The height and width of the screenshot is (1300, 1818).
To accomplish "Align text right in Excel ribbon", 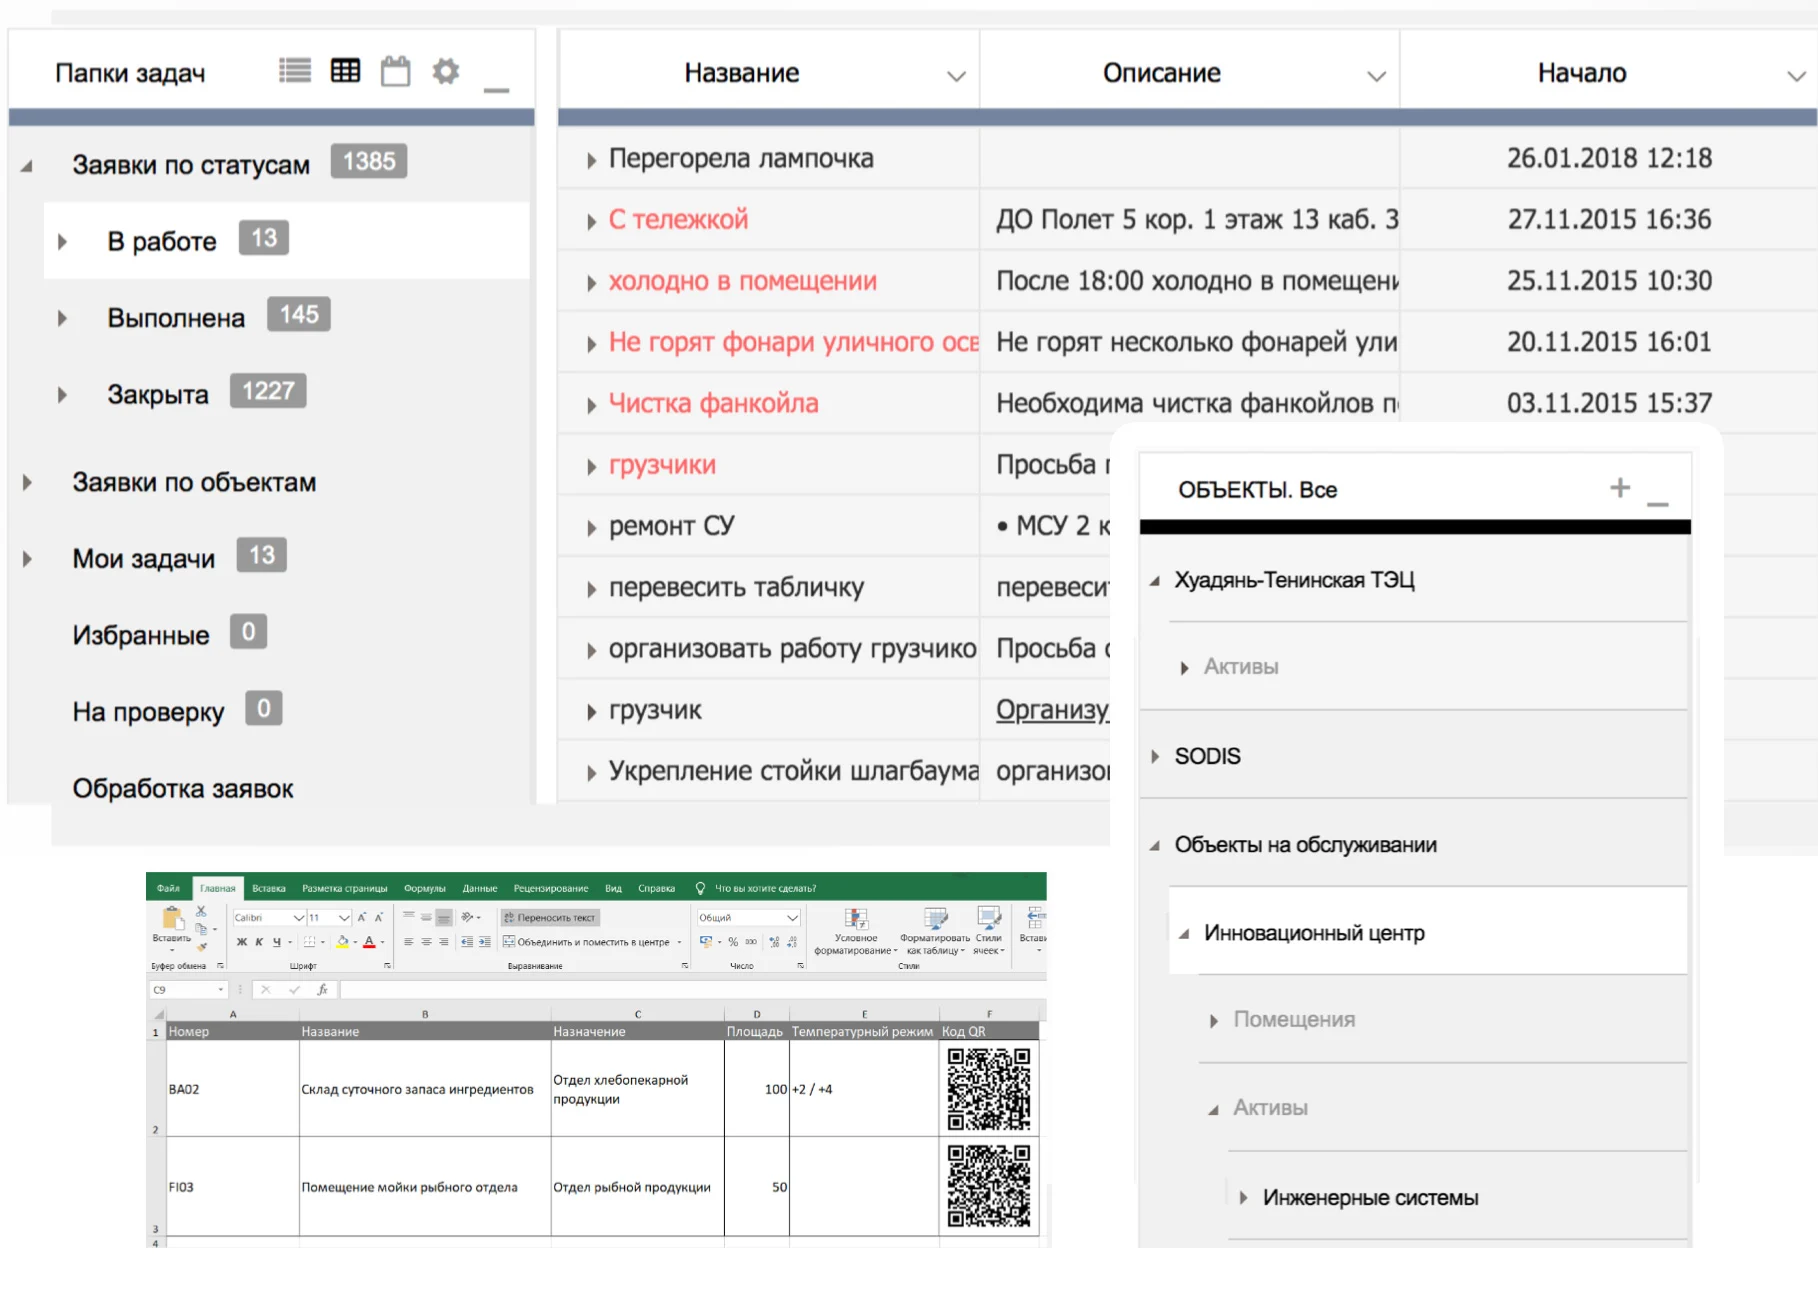I will (x=443, y=942).
